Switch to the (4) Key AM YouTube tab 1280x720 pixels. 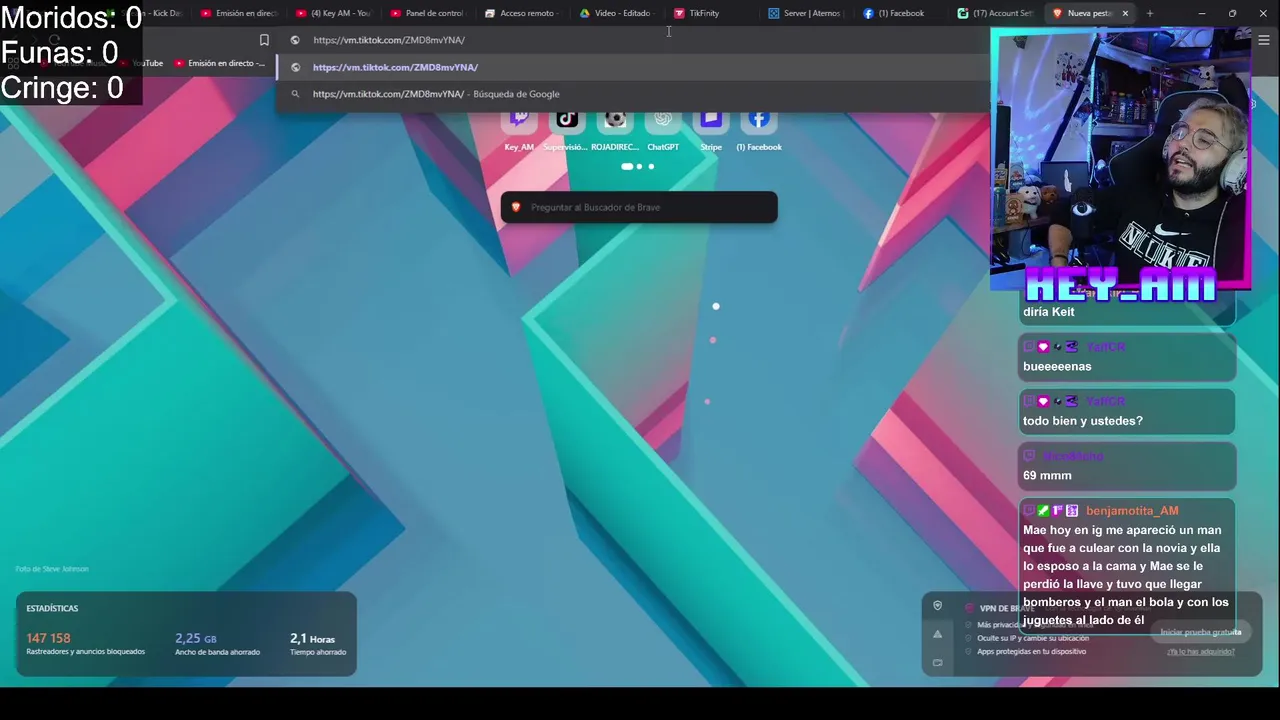pos(334,13)
